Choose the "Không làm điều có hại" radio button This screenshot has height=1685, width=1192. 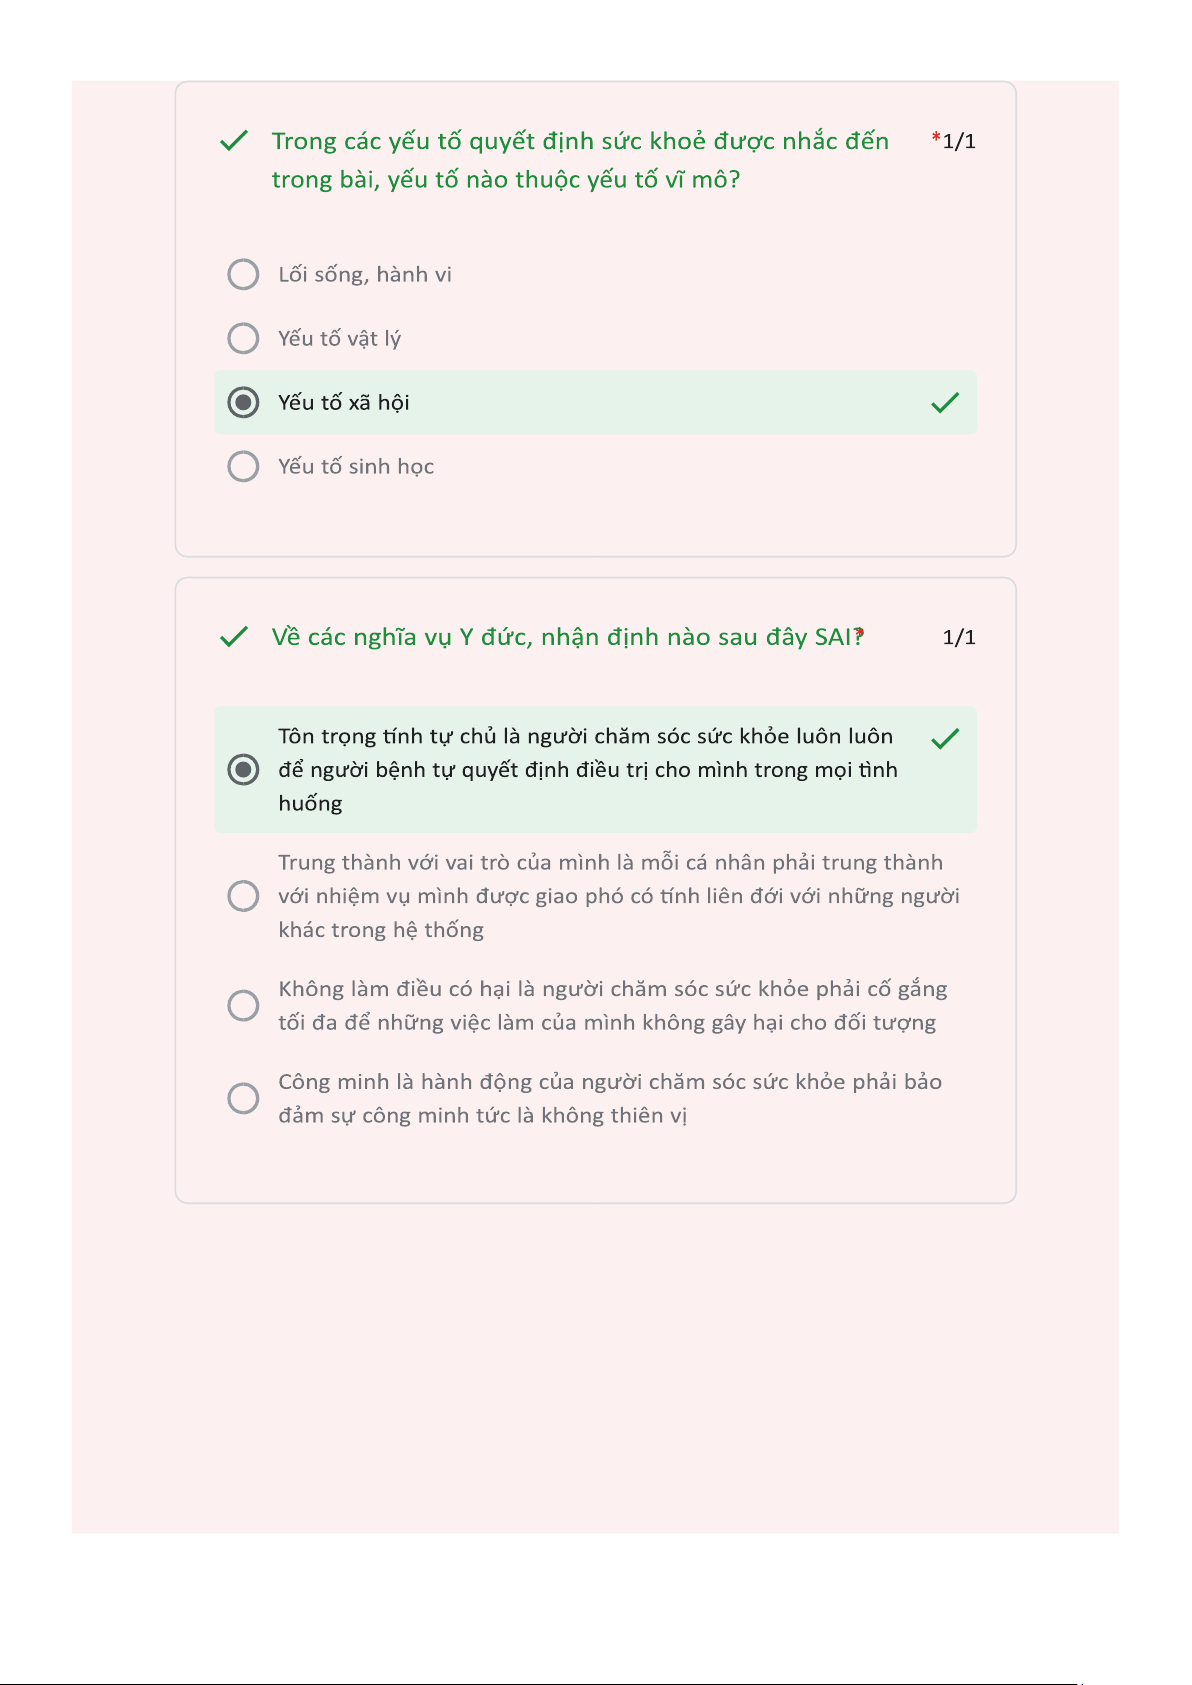pyautogui.click(x=243, y=1005)
